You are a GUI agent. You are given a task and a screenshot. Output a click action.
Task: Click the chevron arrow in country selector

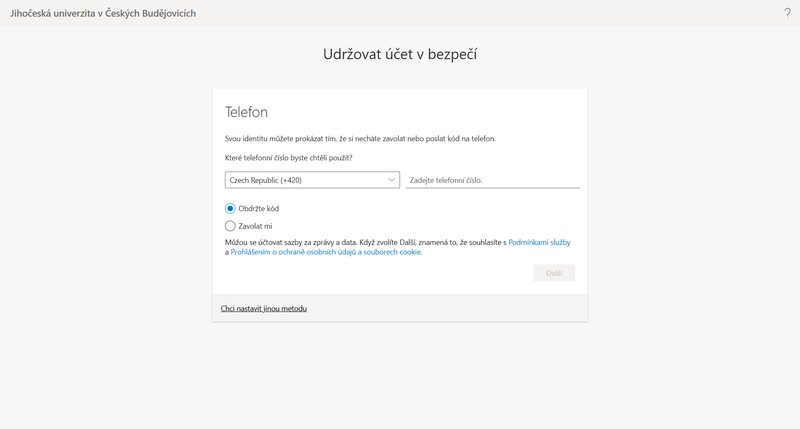point(391,180)
